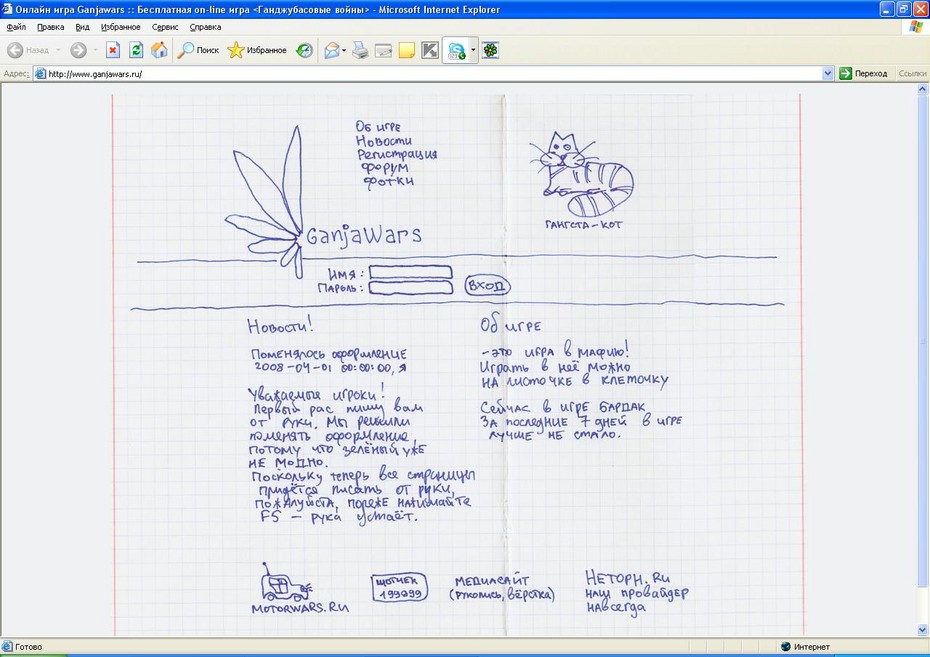Click the K logo toolbar icon
930x657 pixels.
pyautogui.click(x=430, y=50)
